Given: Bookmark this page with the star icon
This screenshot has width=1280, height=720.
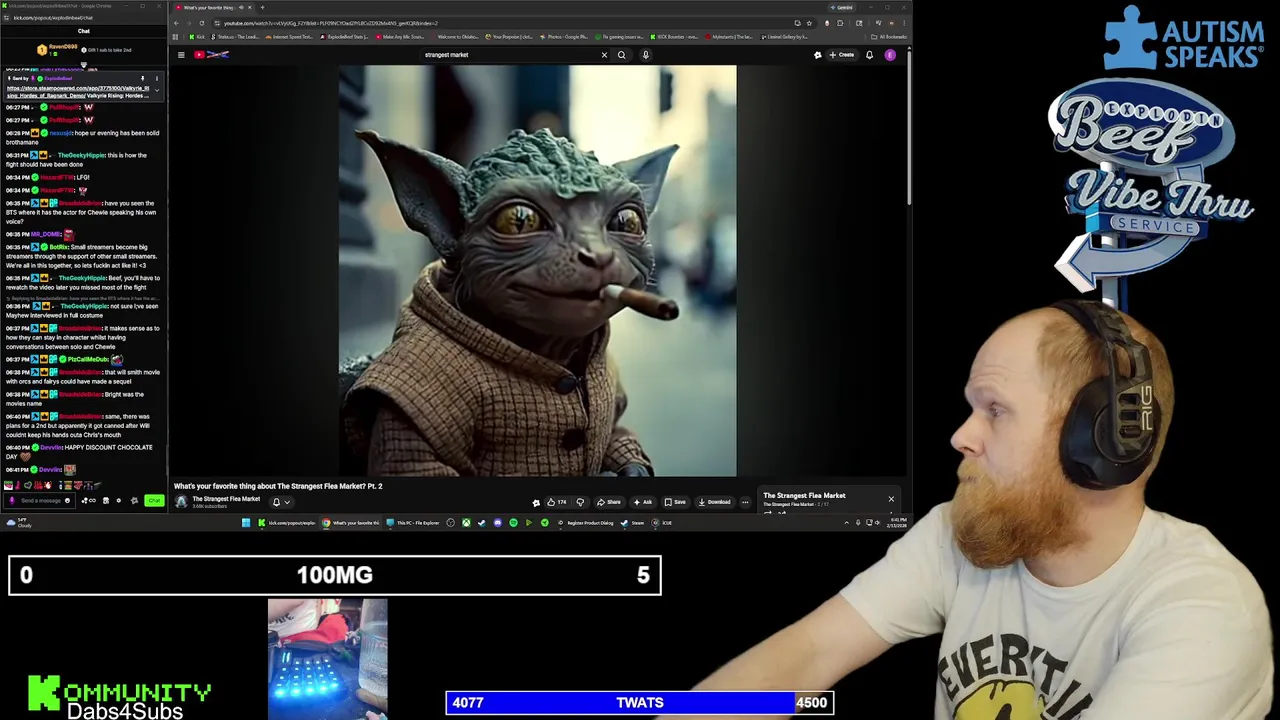Looking at the screenshot, I should coord(809,23).
